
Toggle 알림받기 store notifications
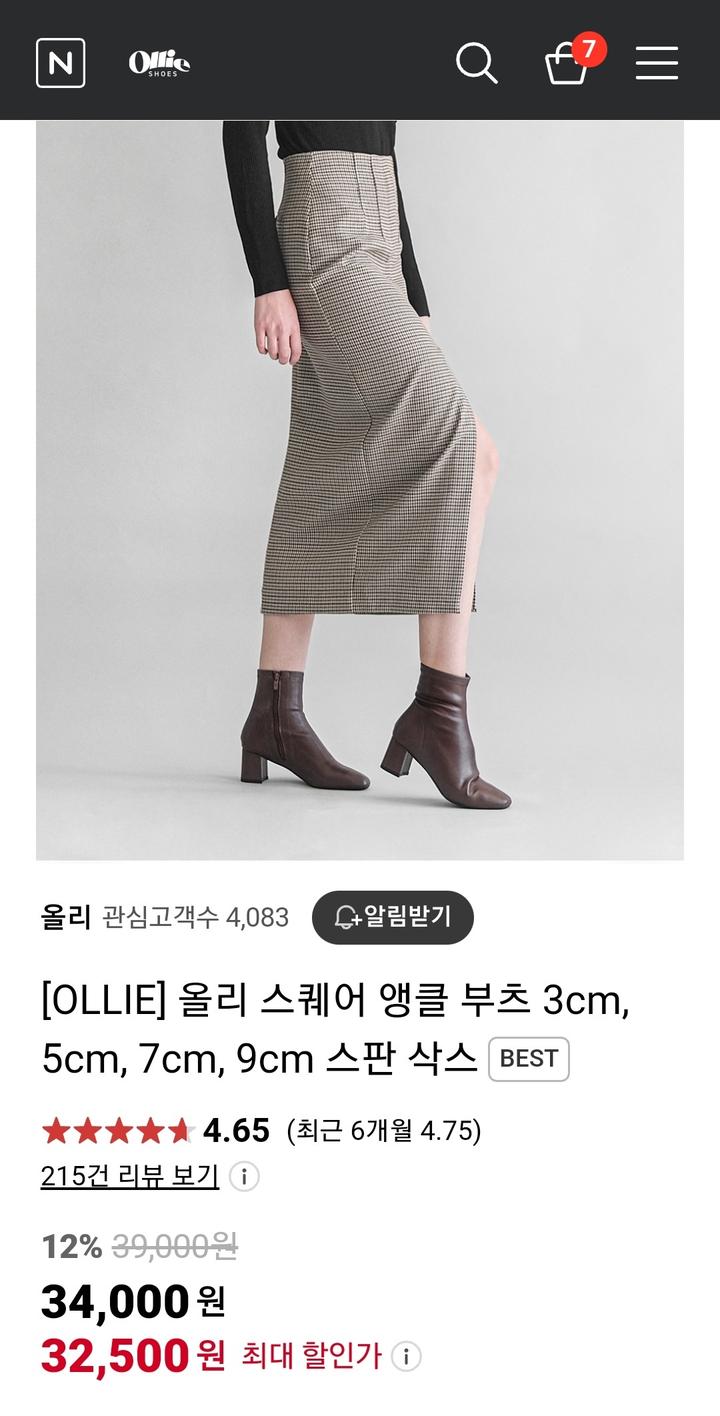pyautogui.click(x=393, y=917)
